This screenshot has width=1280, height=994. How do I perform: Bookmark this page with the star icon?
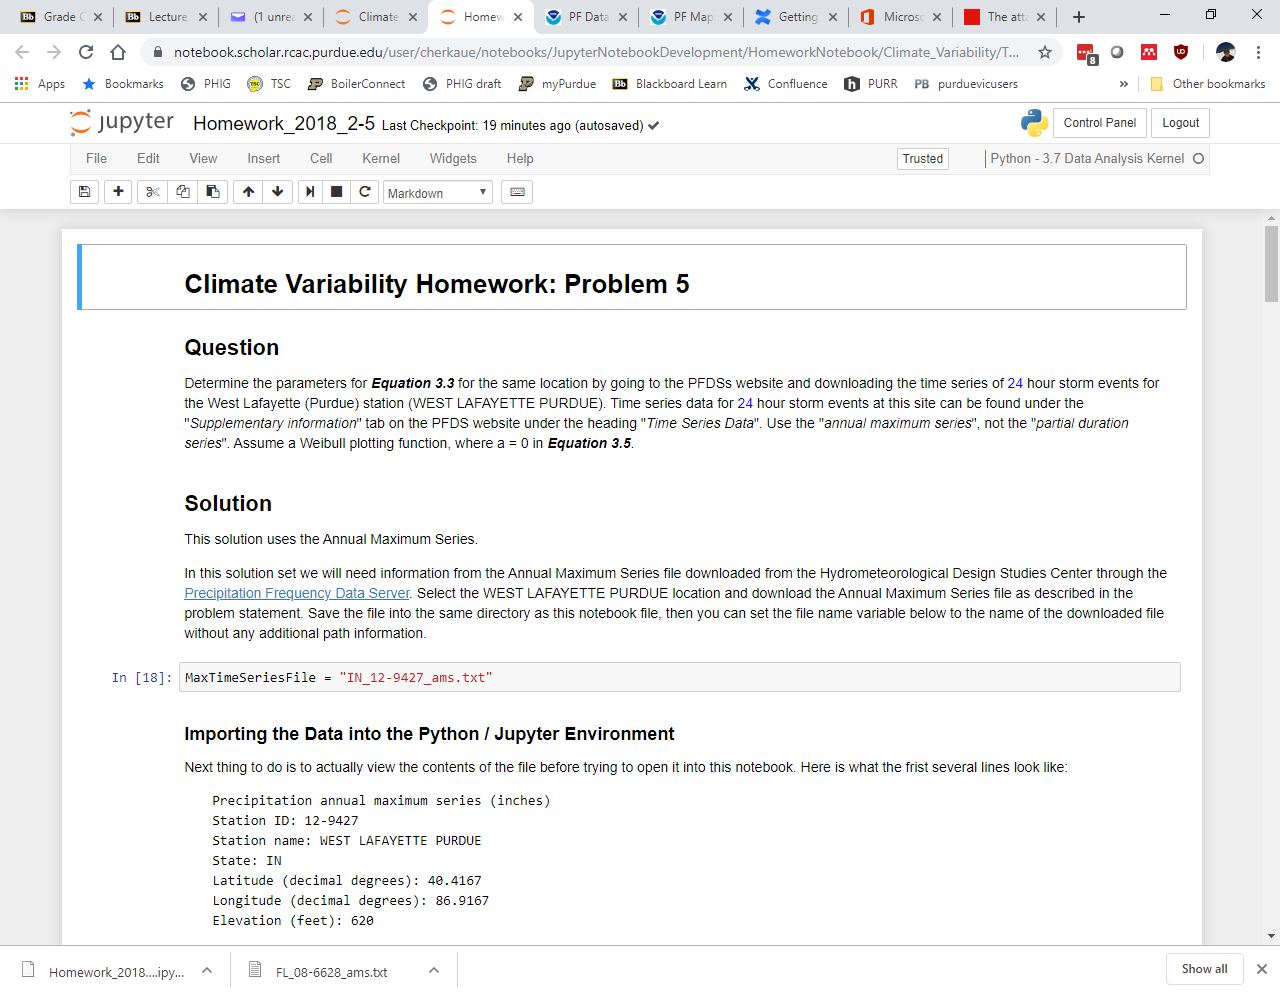click(1045, 52)
